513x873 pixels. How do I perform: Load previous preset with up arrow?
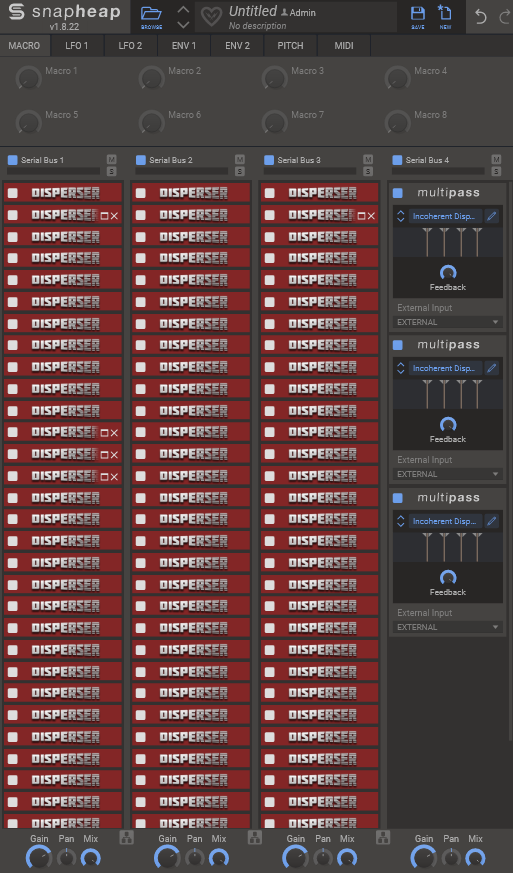[183, 9]
